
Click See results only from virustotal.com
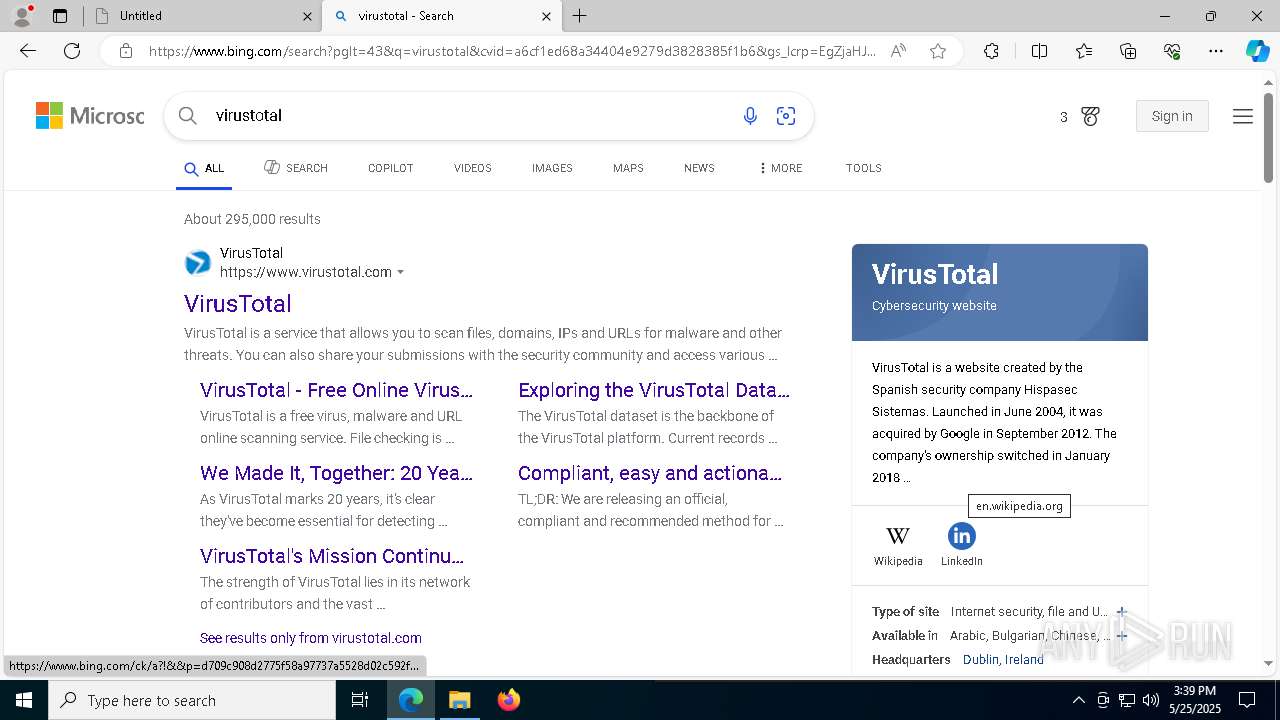click(311, 638)
